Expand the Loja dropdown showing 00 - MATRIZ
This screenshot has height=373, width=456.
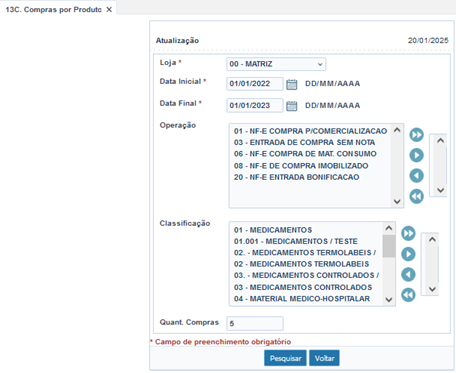(x=276, y=64)
